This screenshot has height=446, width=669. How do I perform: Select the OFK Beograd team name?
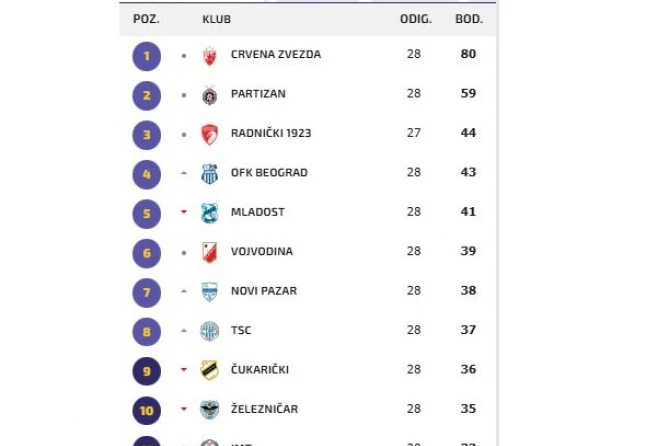[269, 173]
